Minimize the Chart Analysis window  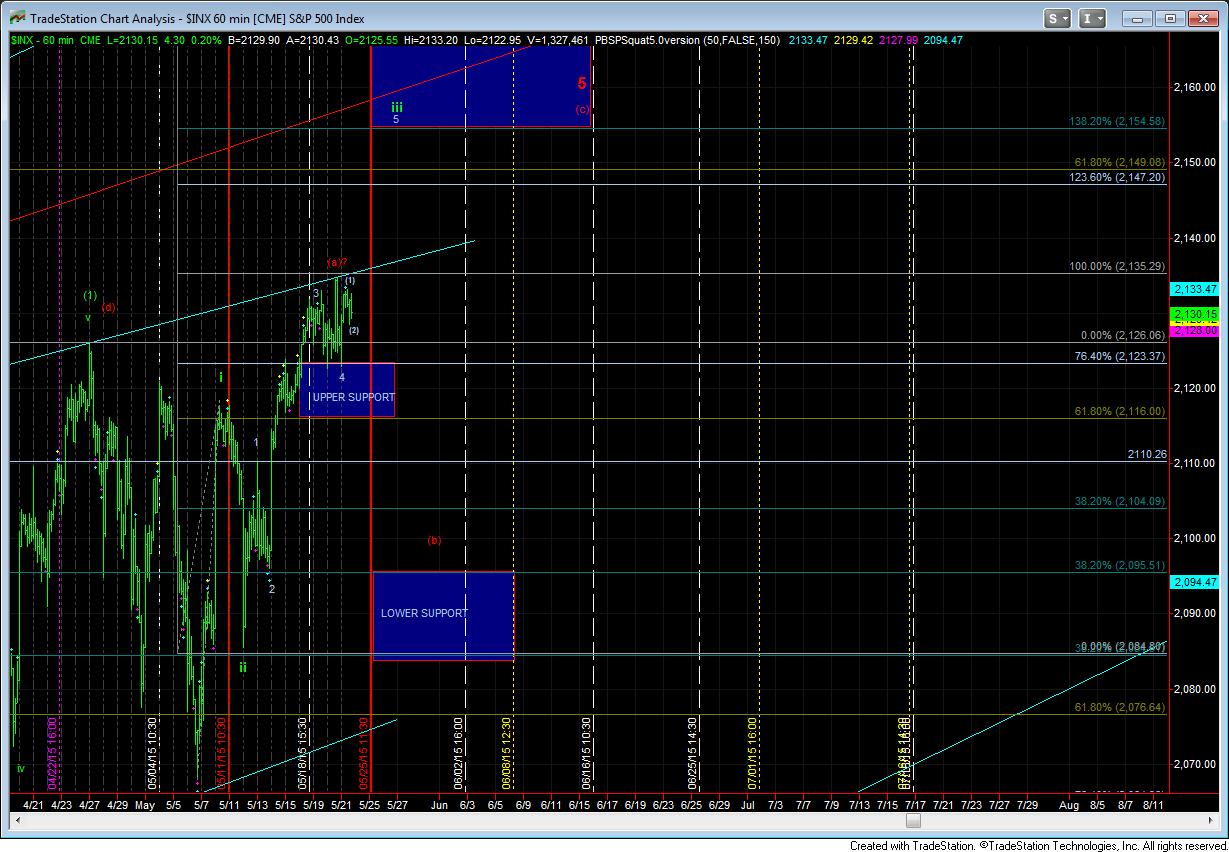point(1139,18)
